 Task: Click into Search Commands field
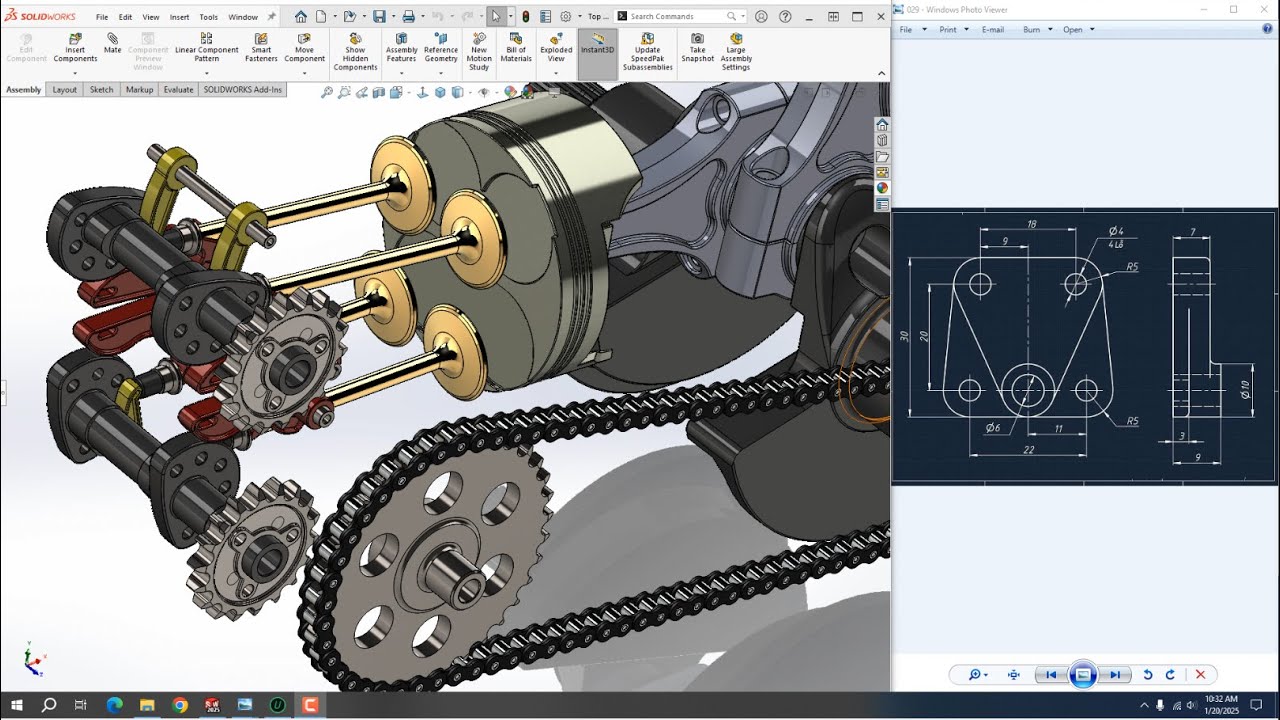click(x=680, y=16)
